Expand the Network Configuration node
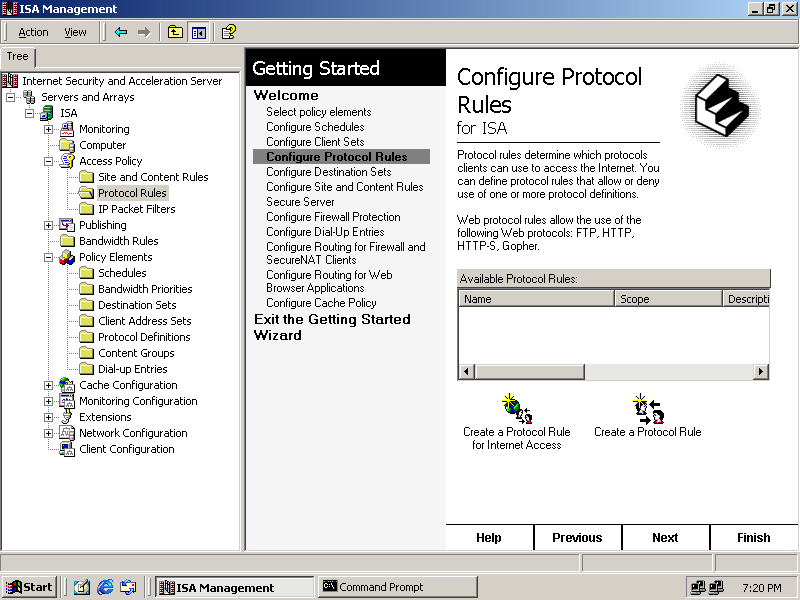This screenshot has height=600, width=800. [x=48, y=433]
